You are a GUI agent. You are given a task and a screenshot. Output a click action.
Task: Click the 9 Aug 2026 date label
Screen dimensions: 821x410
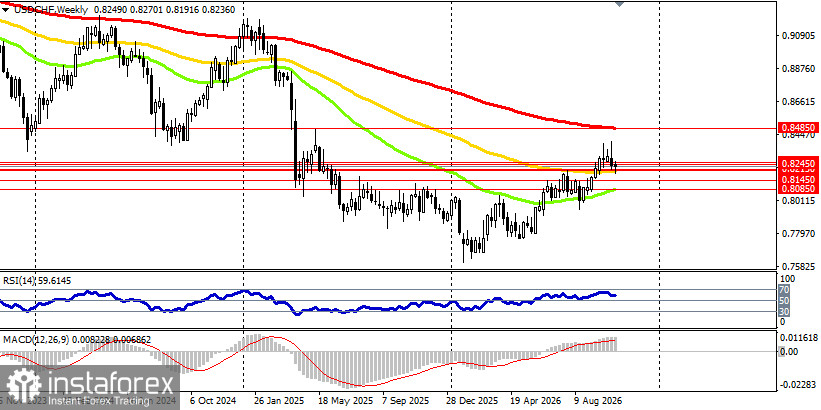coord(598,401)
